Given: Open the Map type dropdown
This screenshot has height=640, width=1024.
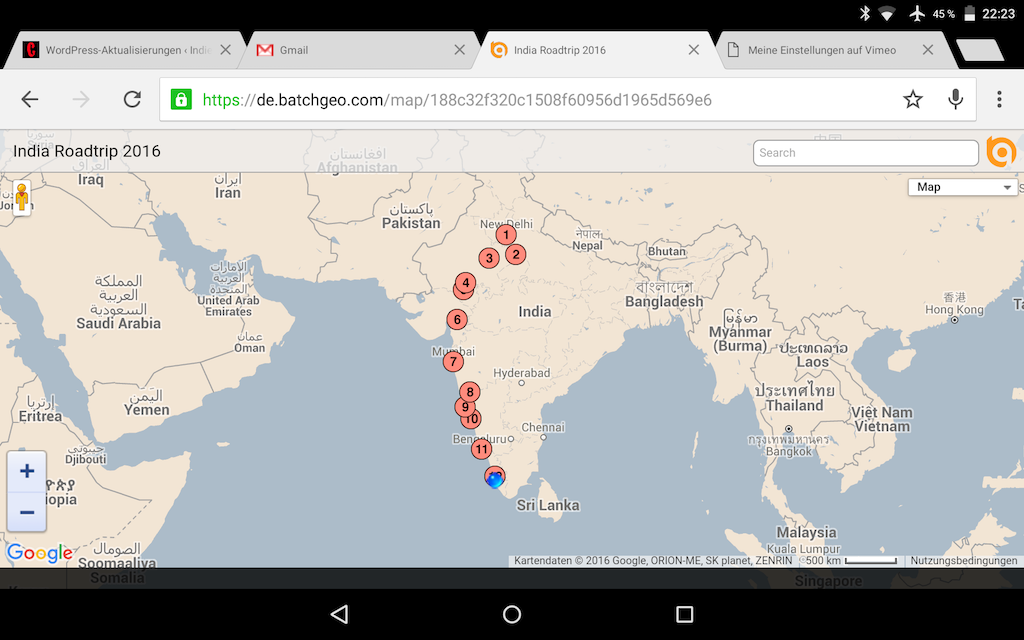Looking at the screenshot, I should (963, 187).
